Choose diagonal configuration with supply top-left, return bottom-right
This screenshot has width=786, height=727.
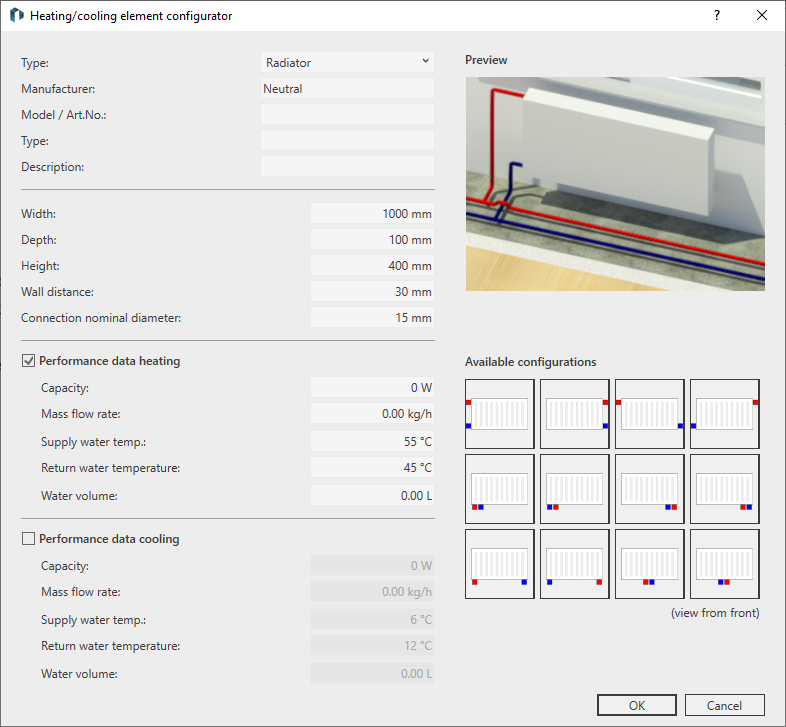[x=650, y=414]
